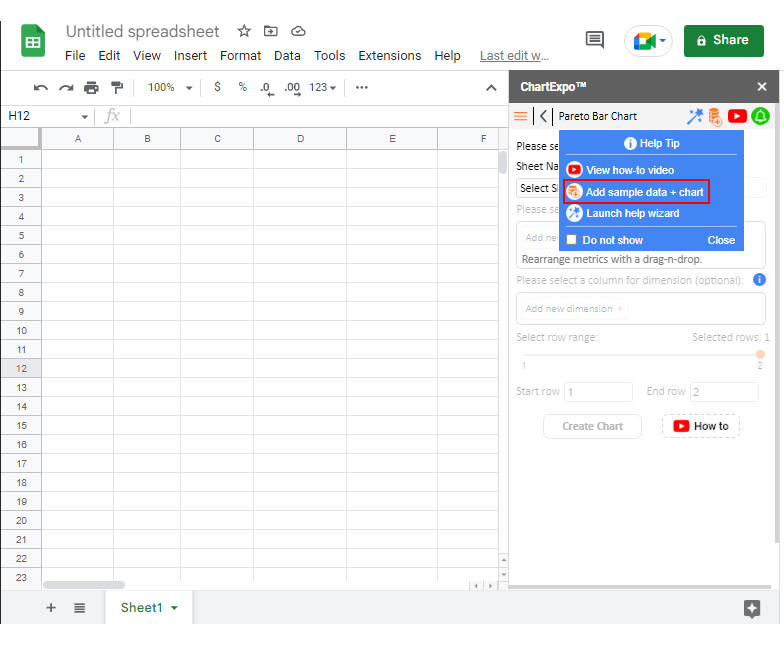Star the Untitled spreadsheet
Image resolution: width=784 pixels, height=645 pixels.
[244, 31]
